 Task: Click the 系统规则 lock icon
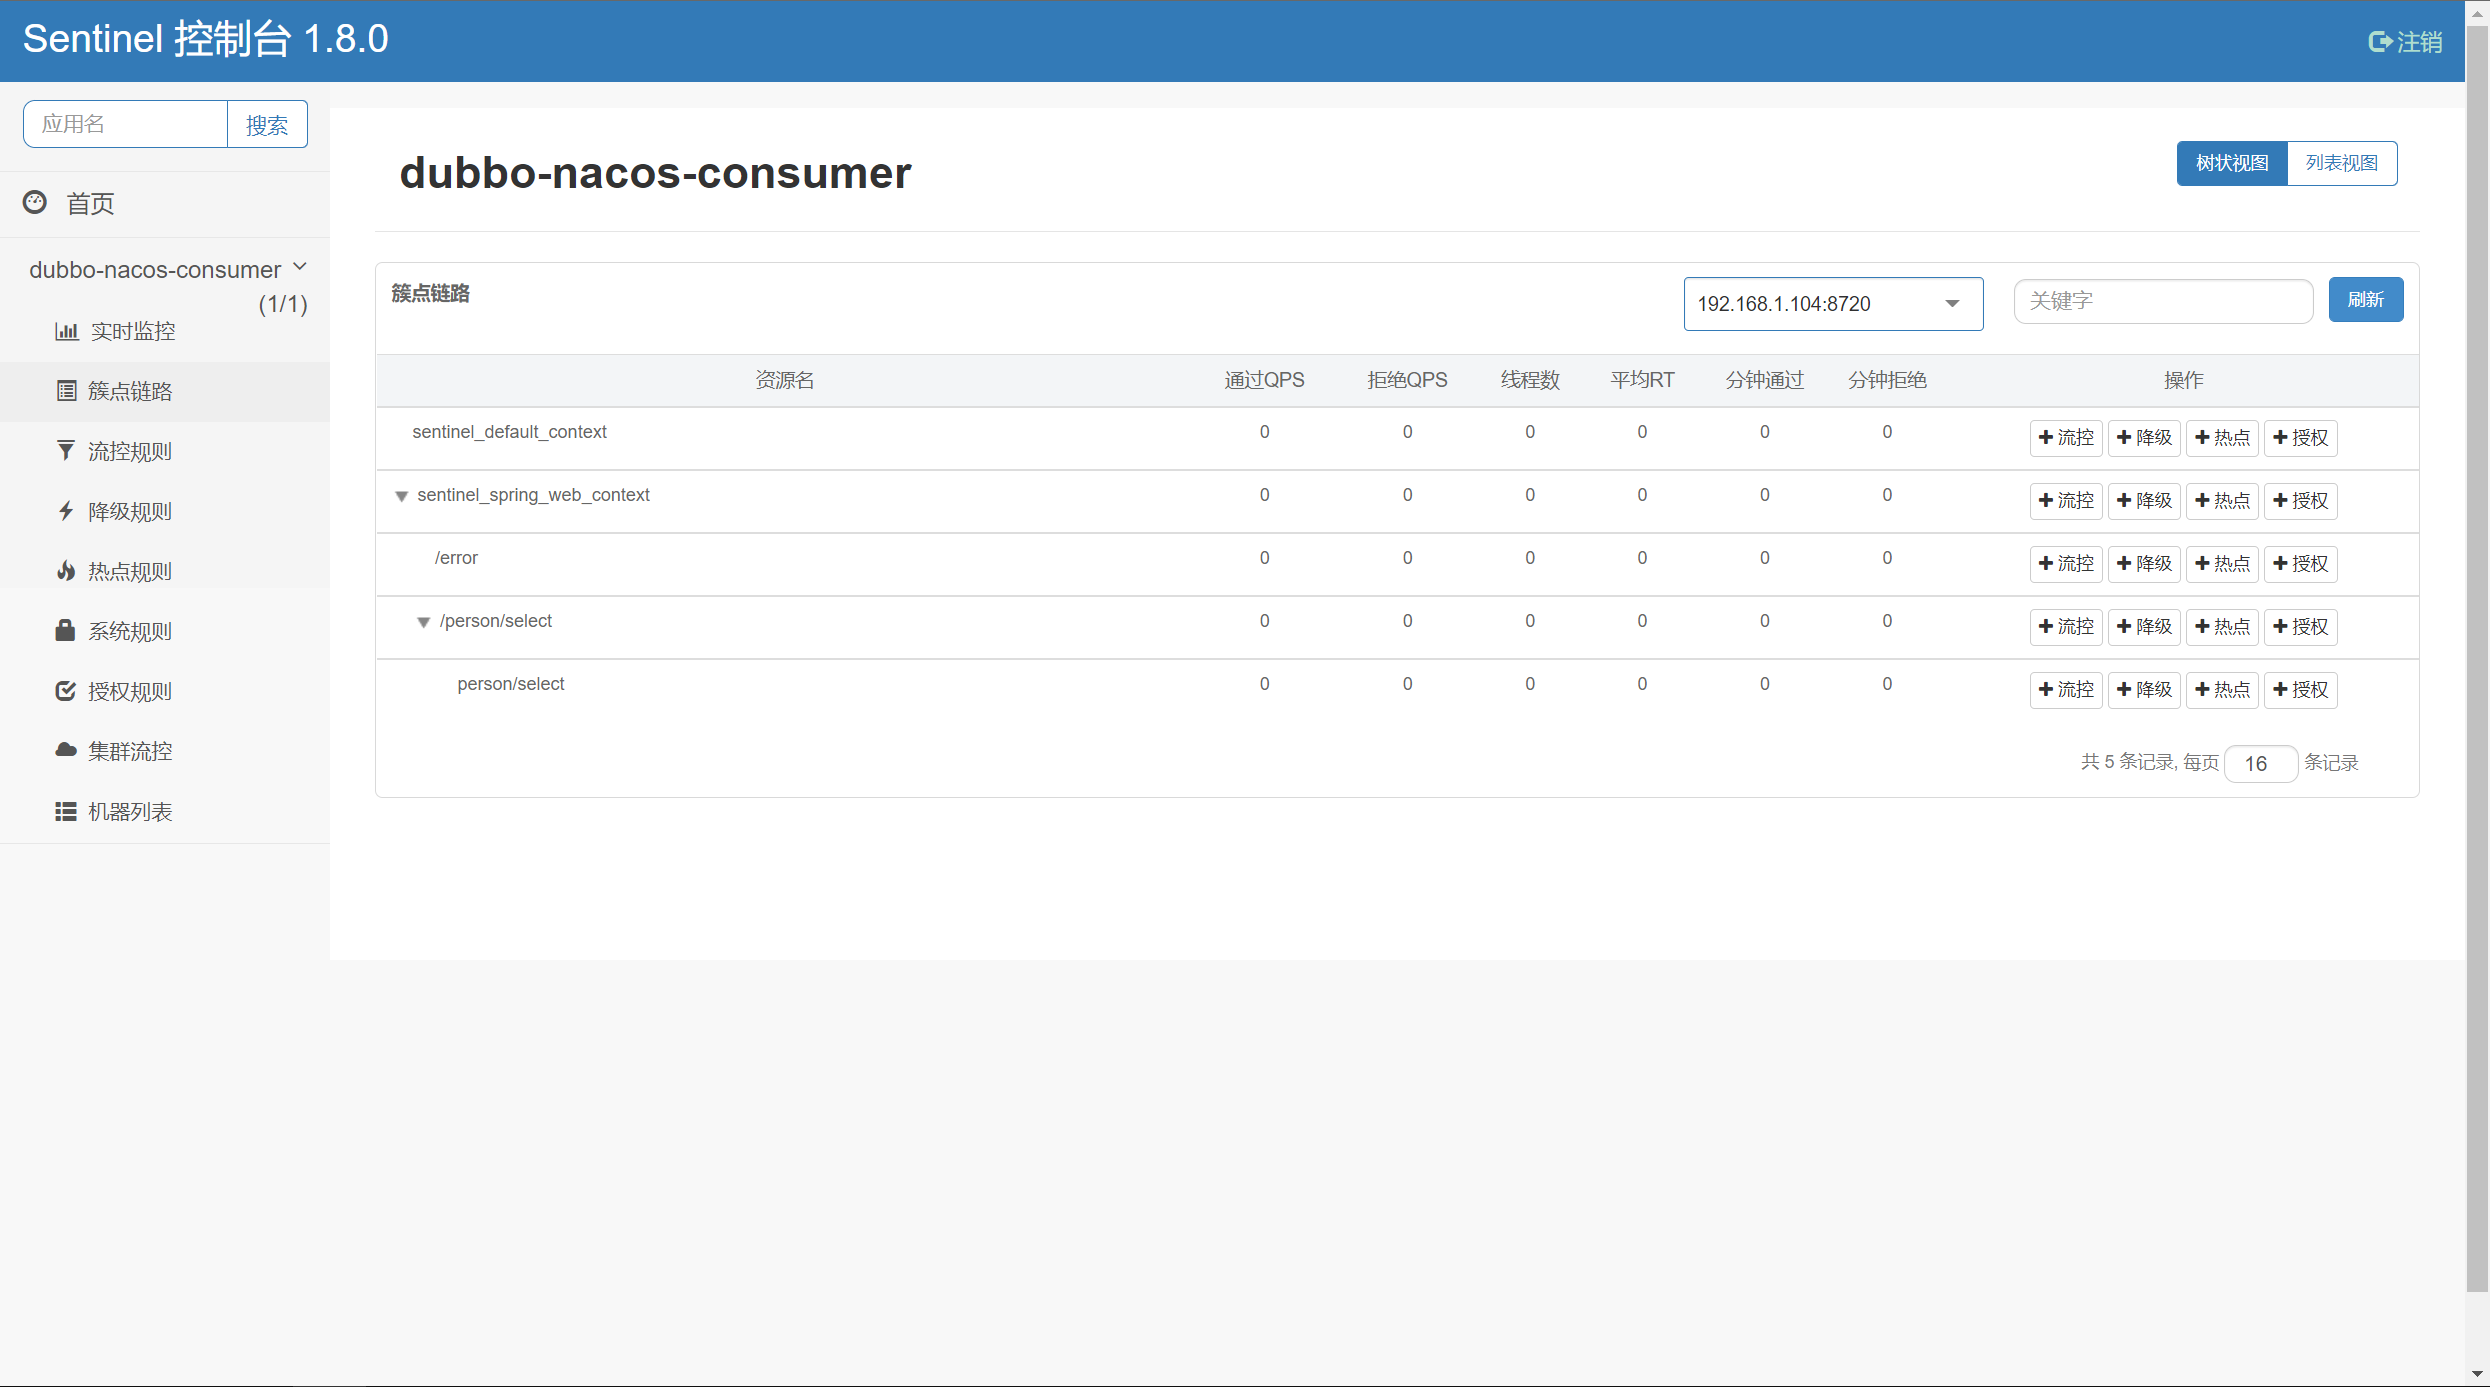coord(66,630)
